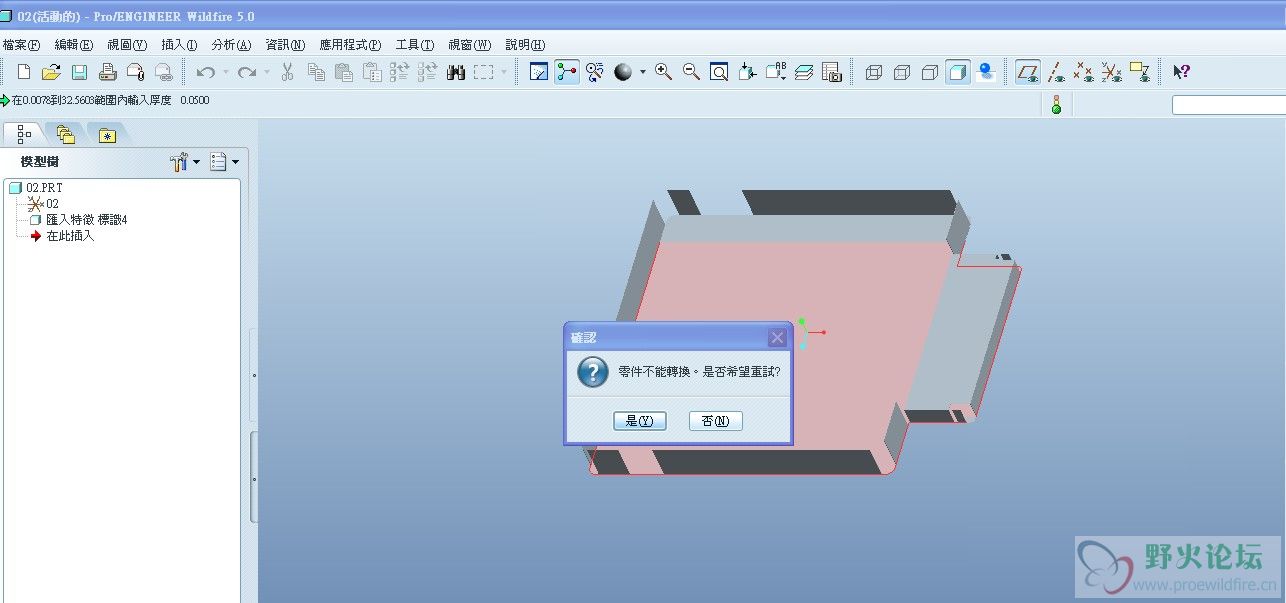Image resolution: width=1286 pixels, height=603 pixels.
Task: Click the send as mail attachment icon
Action: (x=136, y=72)
